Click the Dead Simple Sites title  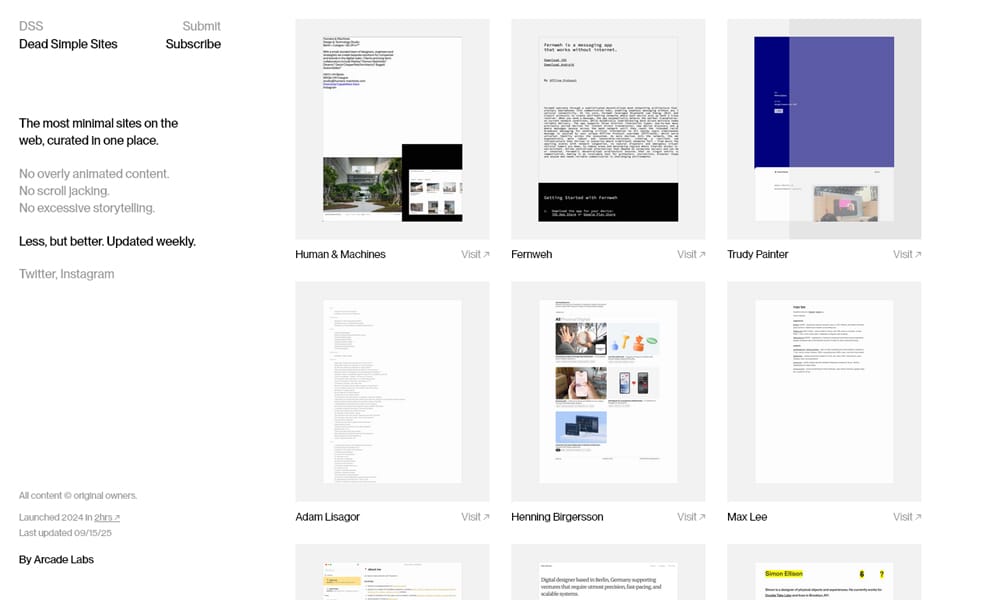pyautogui.click(x=67, y=44)
